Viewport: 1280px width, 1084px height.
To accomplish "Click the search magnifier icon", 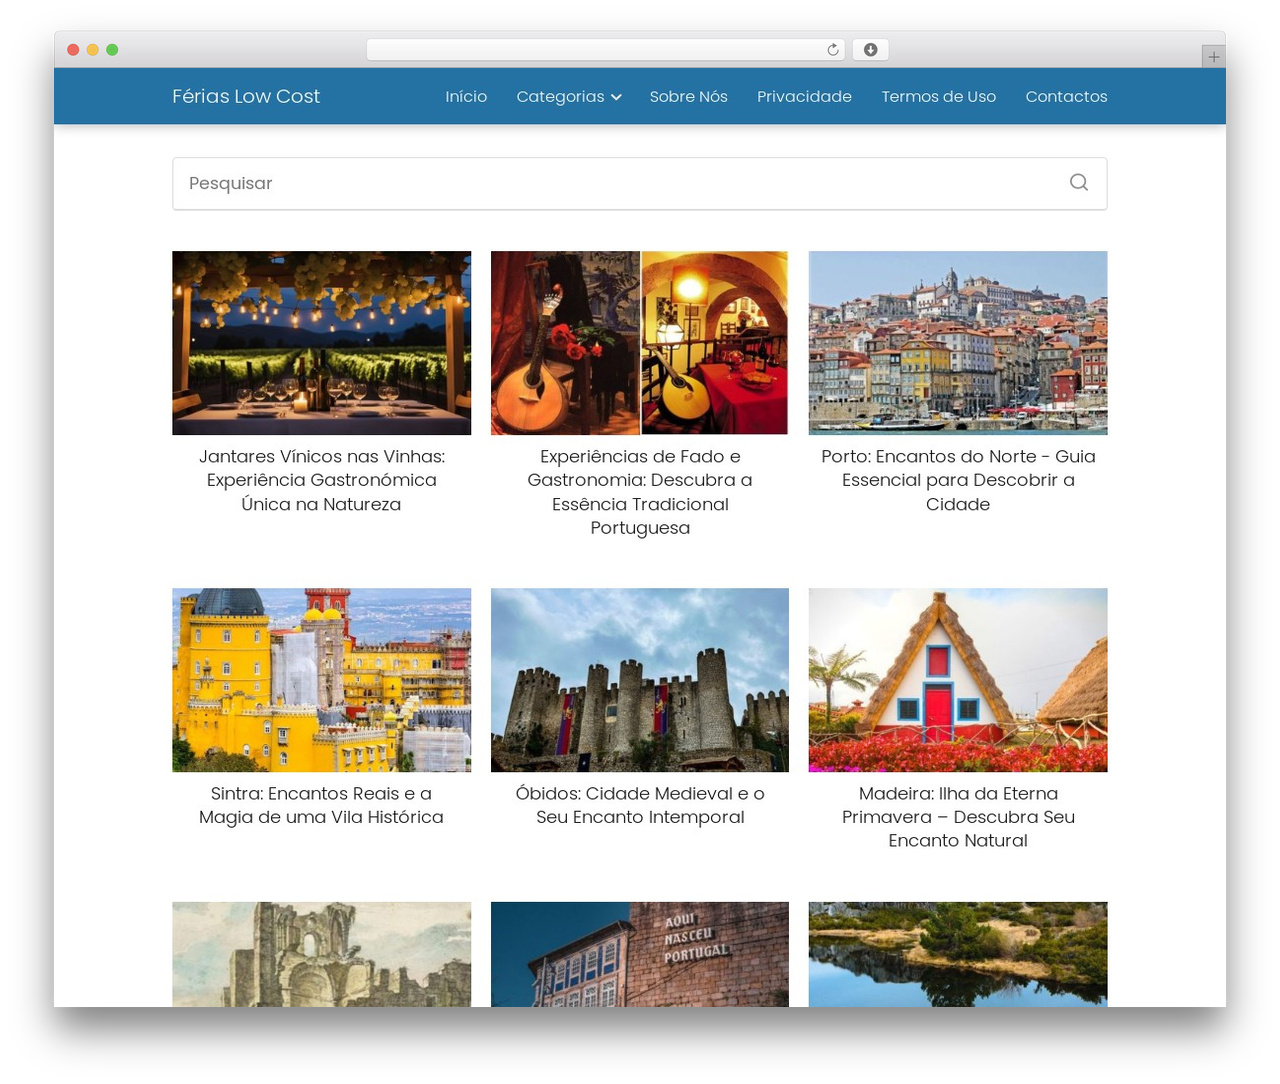I will click(1078, 182).
